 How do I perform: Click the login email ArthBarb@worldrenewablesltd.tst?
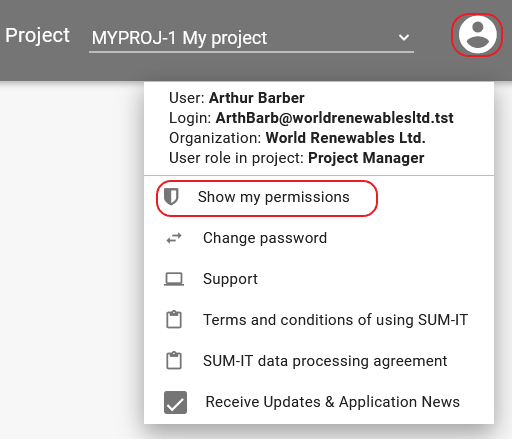point(334,118)
